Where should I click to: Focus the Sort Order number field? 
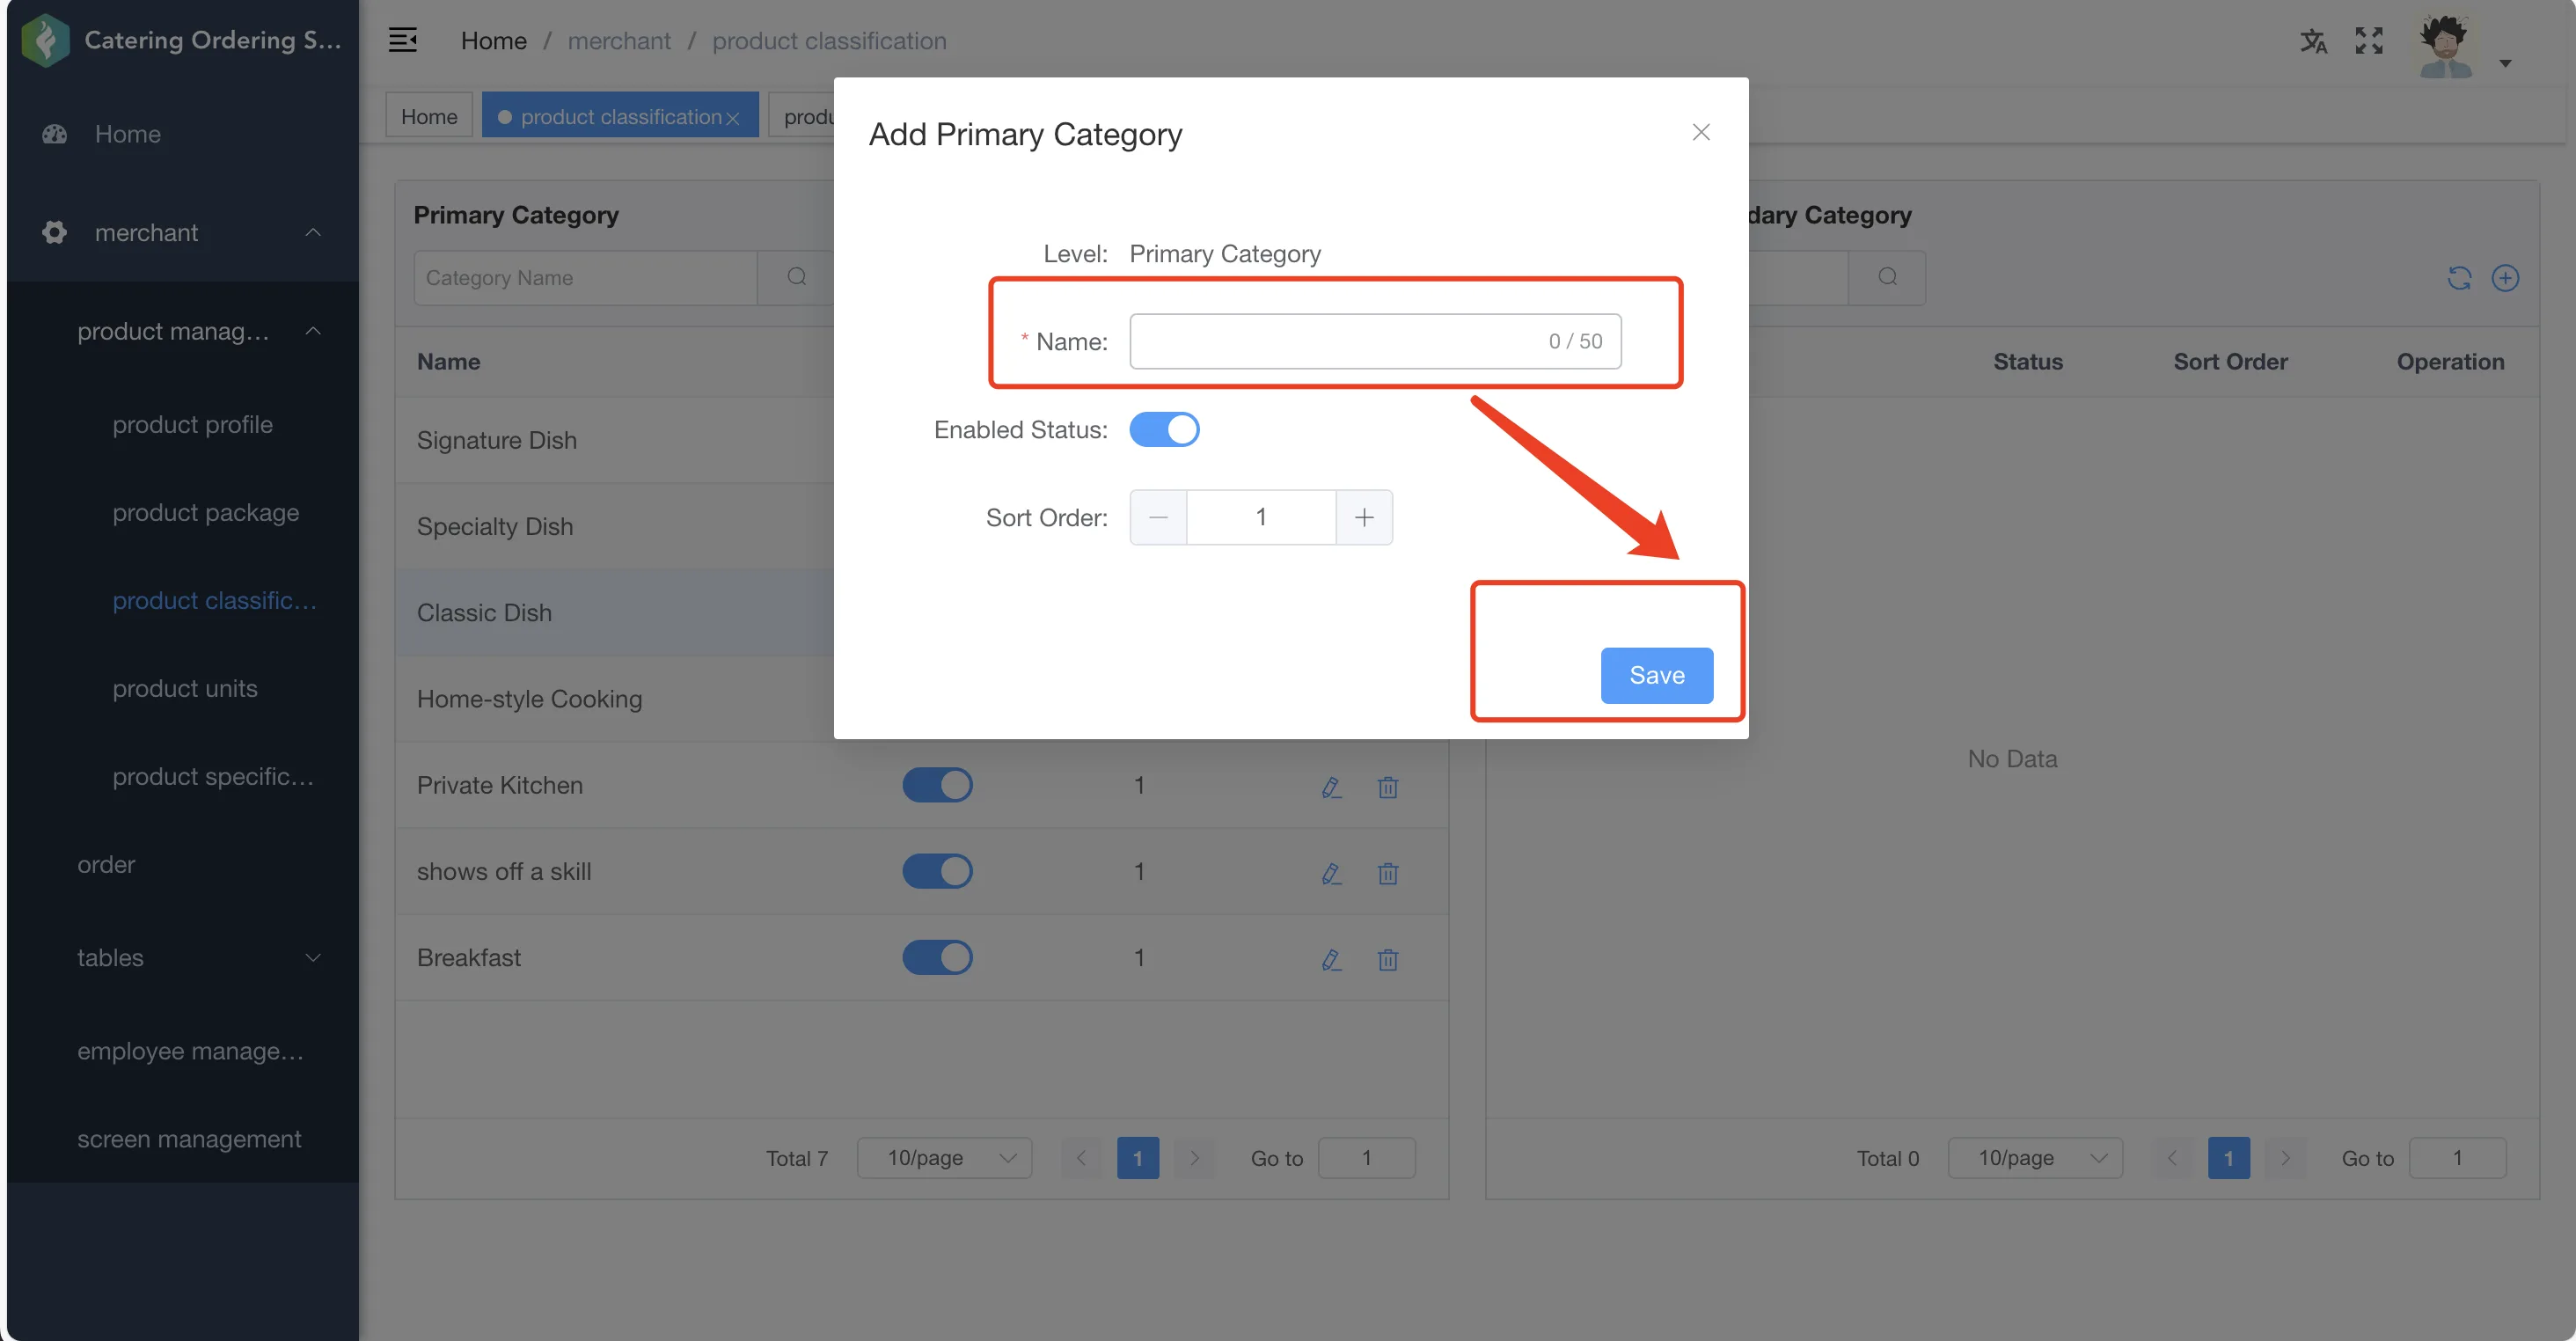click(x=1261, y=517)
